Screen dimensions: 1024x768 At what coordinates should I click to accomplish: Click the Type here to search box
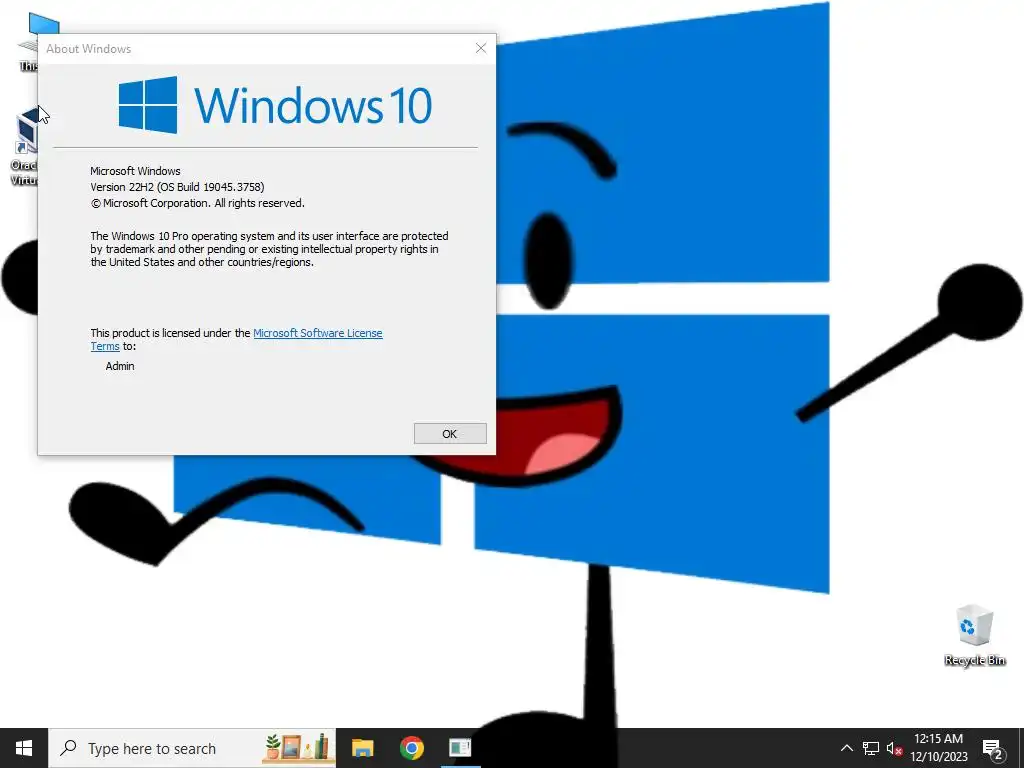[x=192, y=748]
